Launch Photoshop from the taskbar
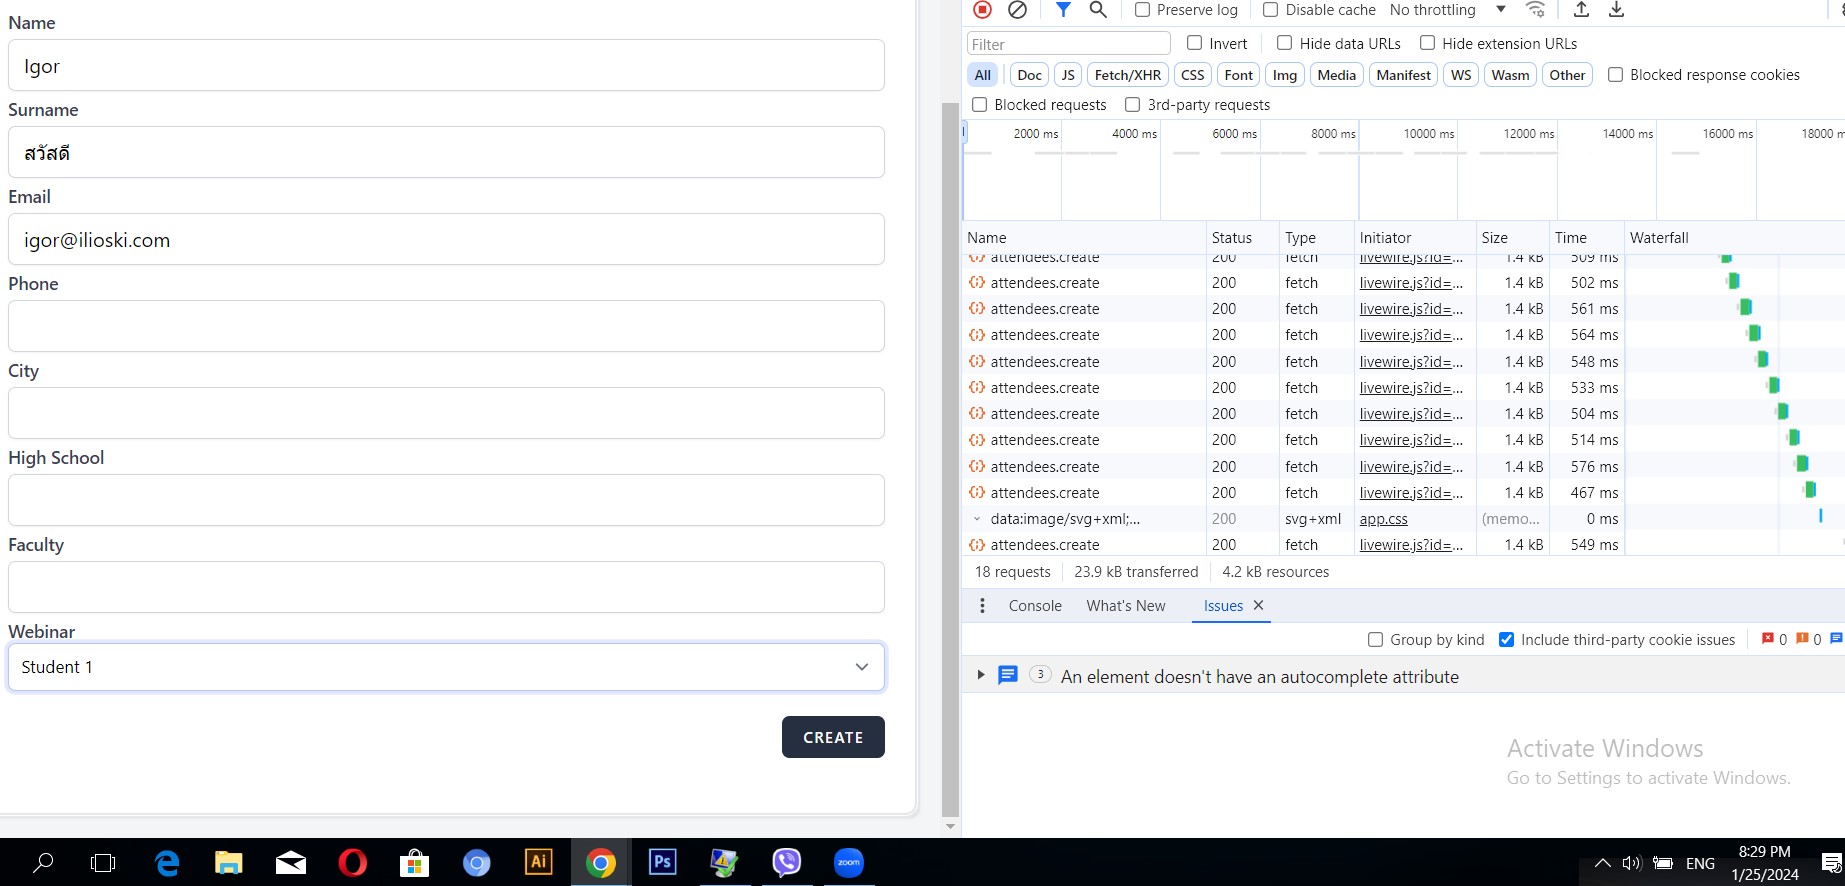This screenshot has height=886, width=1845. [662, 862]
